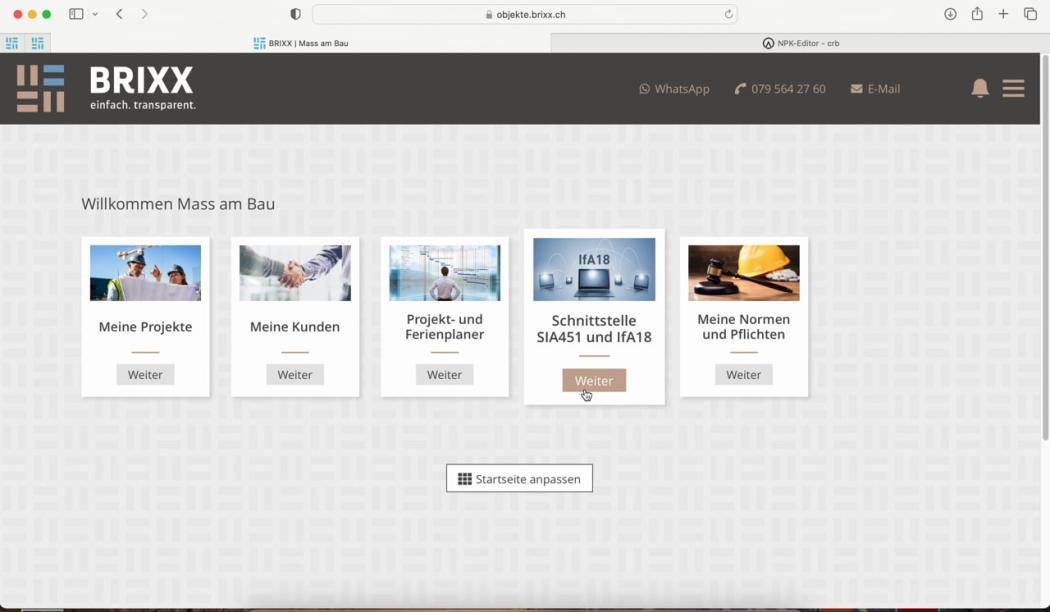This screenshot has width=1050, height=612.
Task: Click the Startseite anpassen button
Action: [x=520, y=479]
